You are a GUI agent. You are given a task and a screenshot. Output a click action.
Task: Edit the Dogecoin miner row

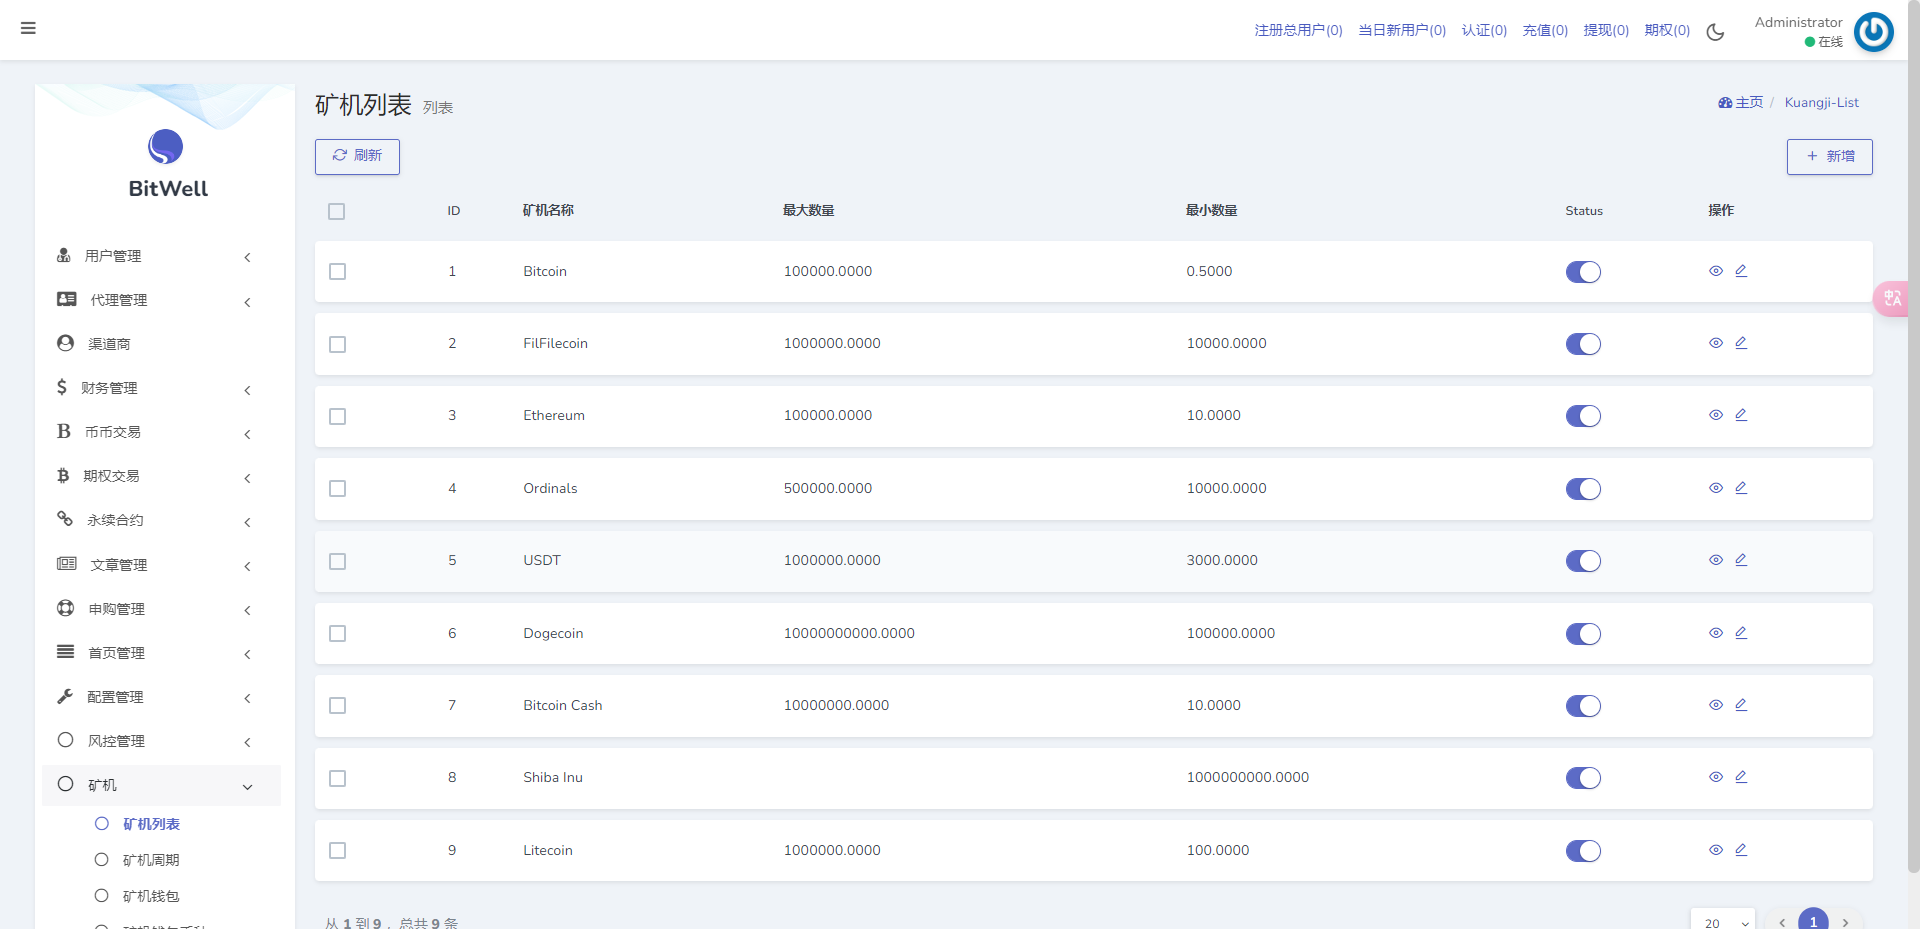tap(1741, 633)
